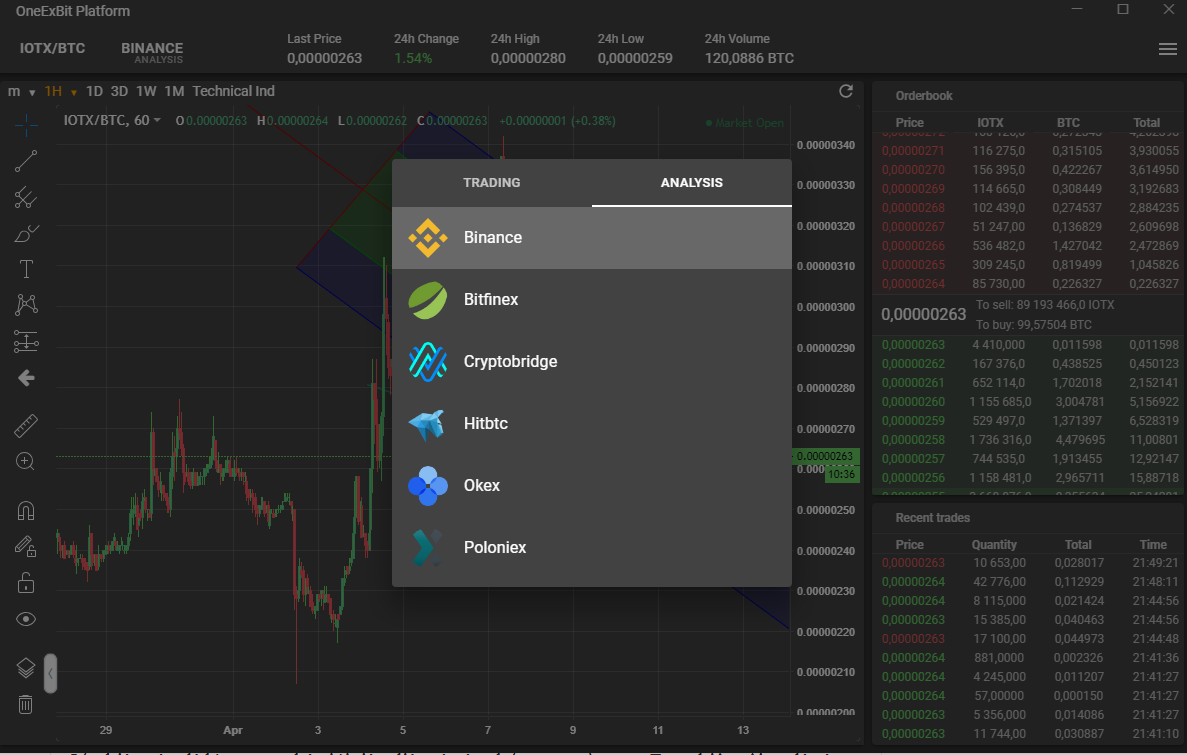Choose Hitbtc exchange from list
The height and width of the screenshot is (755, 1187).
(592, 424)
